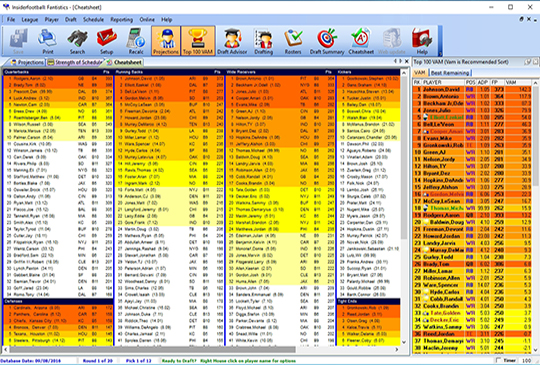540x365 pixels.
Task: Click the pin icon on Top 100 VAM panel
Action: click(x=528, y=62)
